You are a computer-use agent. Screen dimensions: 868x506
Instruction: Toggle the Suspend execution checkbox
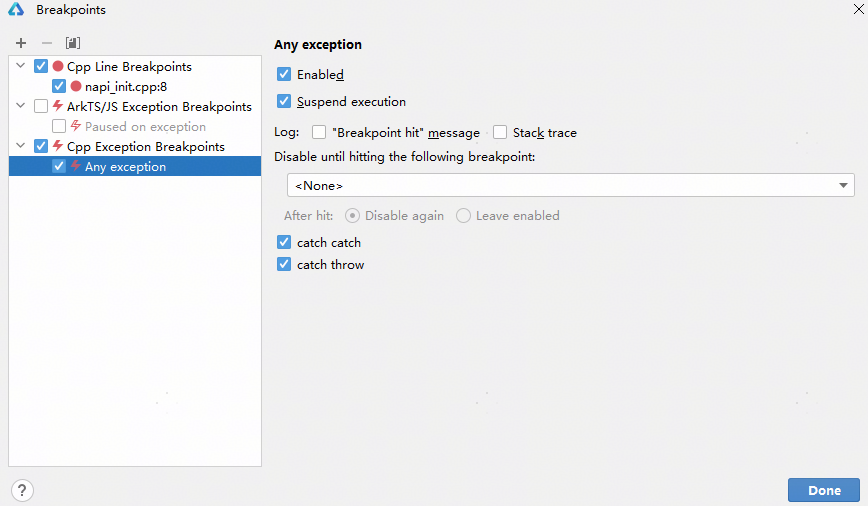pyautogui.click(x=284, y=102)
